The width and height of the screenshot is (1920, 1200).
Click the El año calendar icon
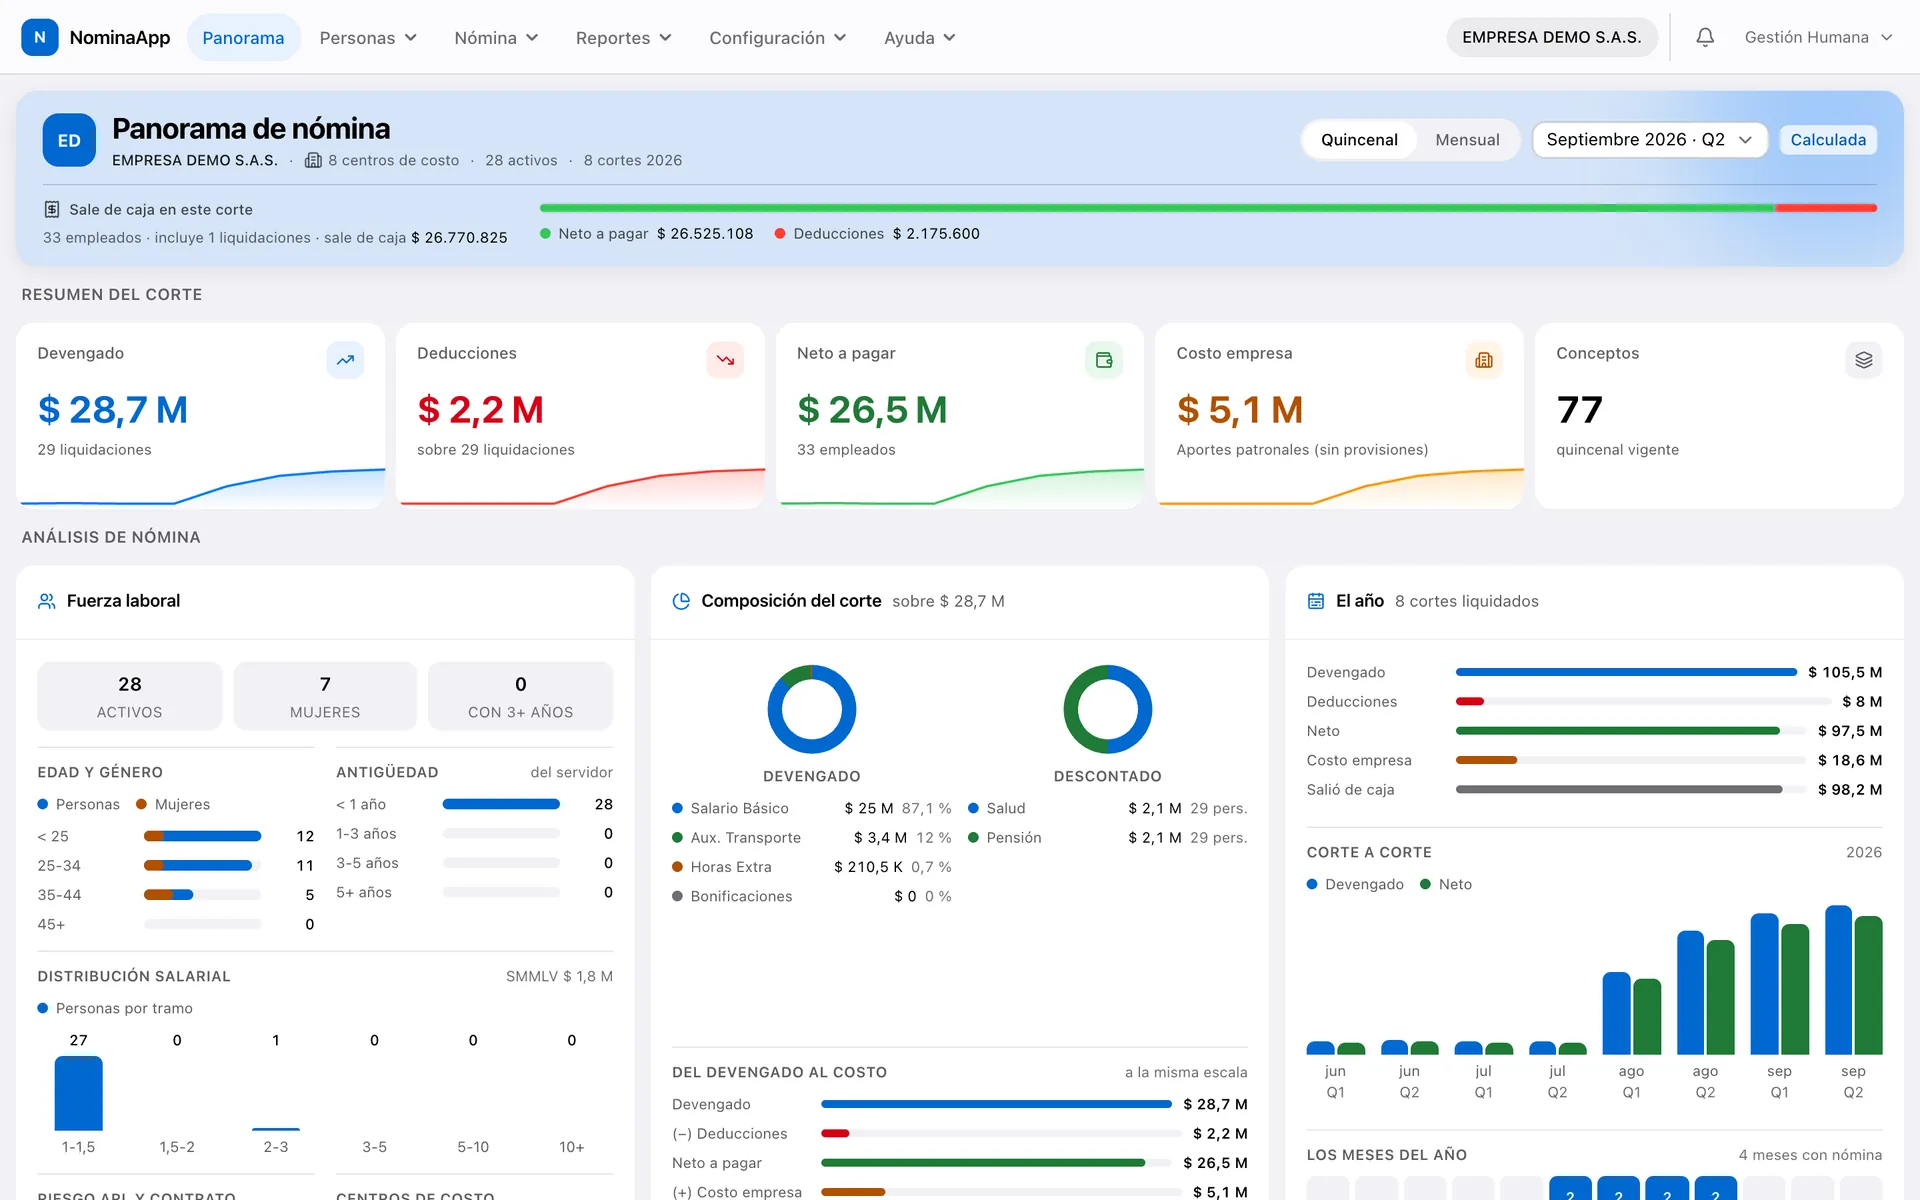[x=1316, y=601]
